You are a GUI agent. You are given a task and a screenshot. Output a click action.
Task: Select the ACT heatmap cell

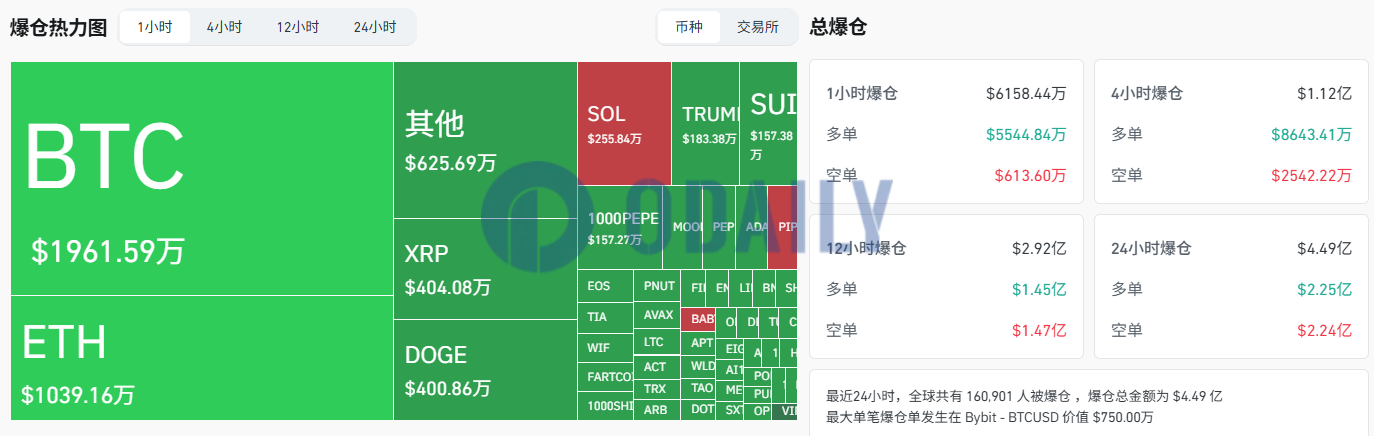pyautogui.click(x=657, y=367)
